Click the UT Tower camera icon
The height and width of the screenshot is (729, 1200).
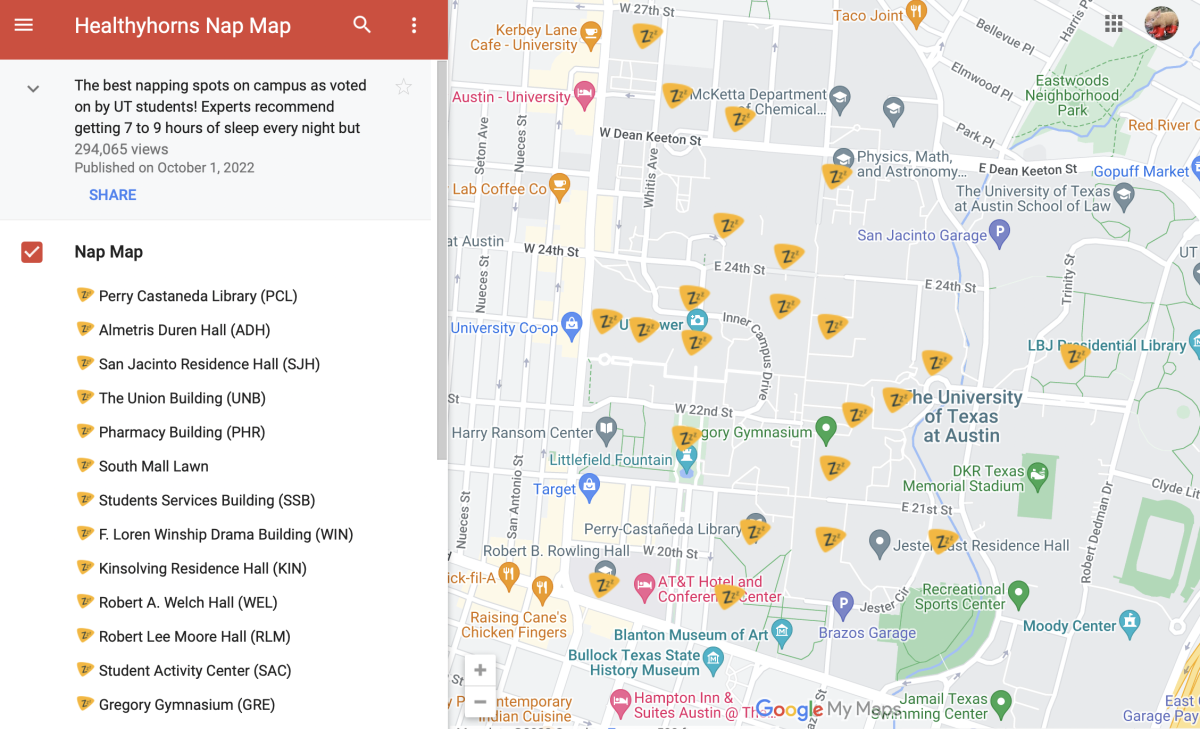click(697, 320)
